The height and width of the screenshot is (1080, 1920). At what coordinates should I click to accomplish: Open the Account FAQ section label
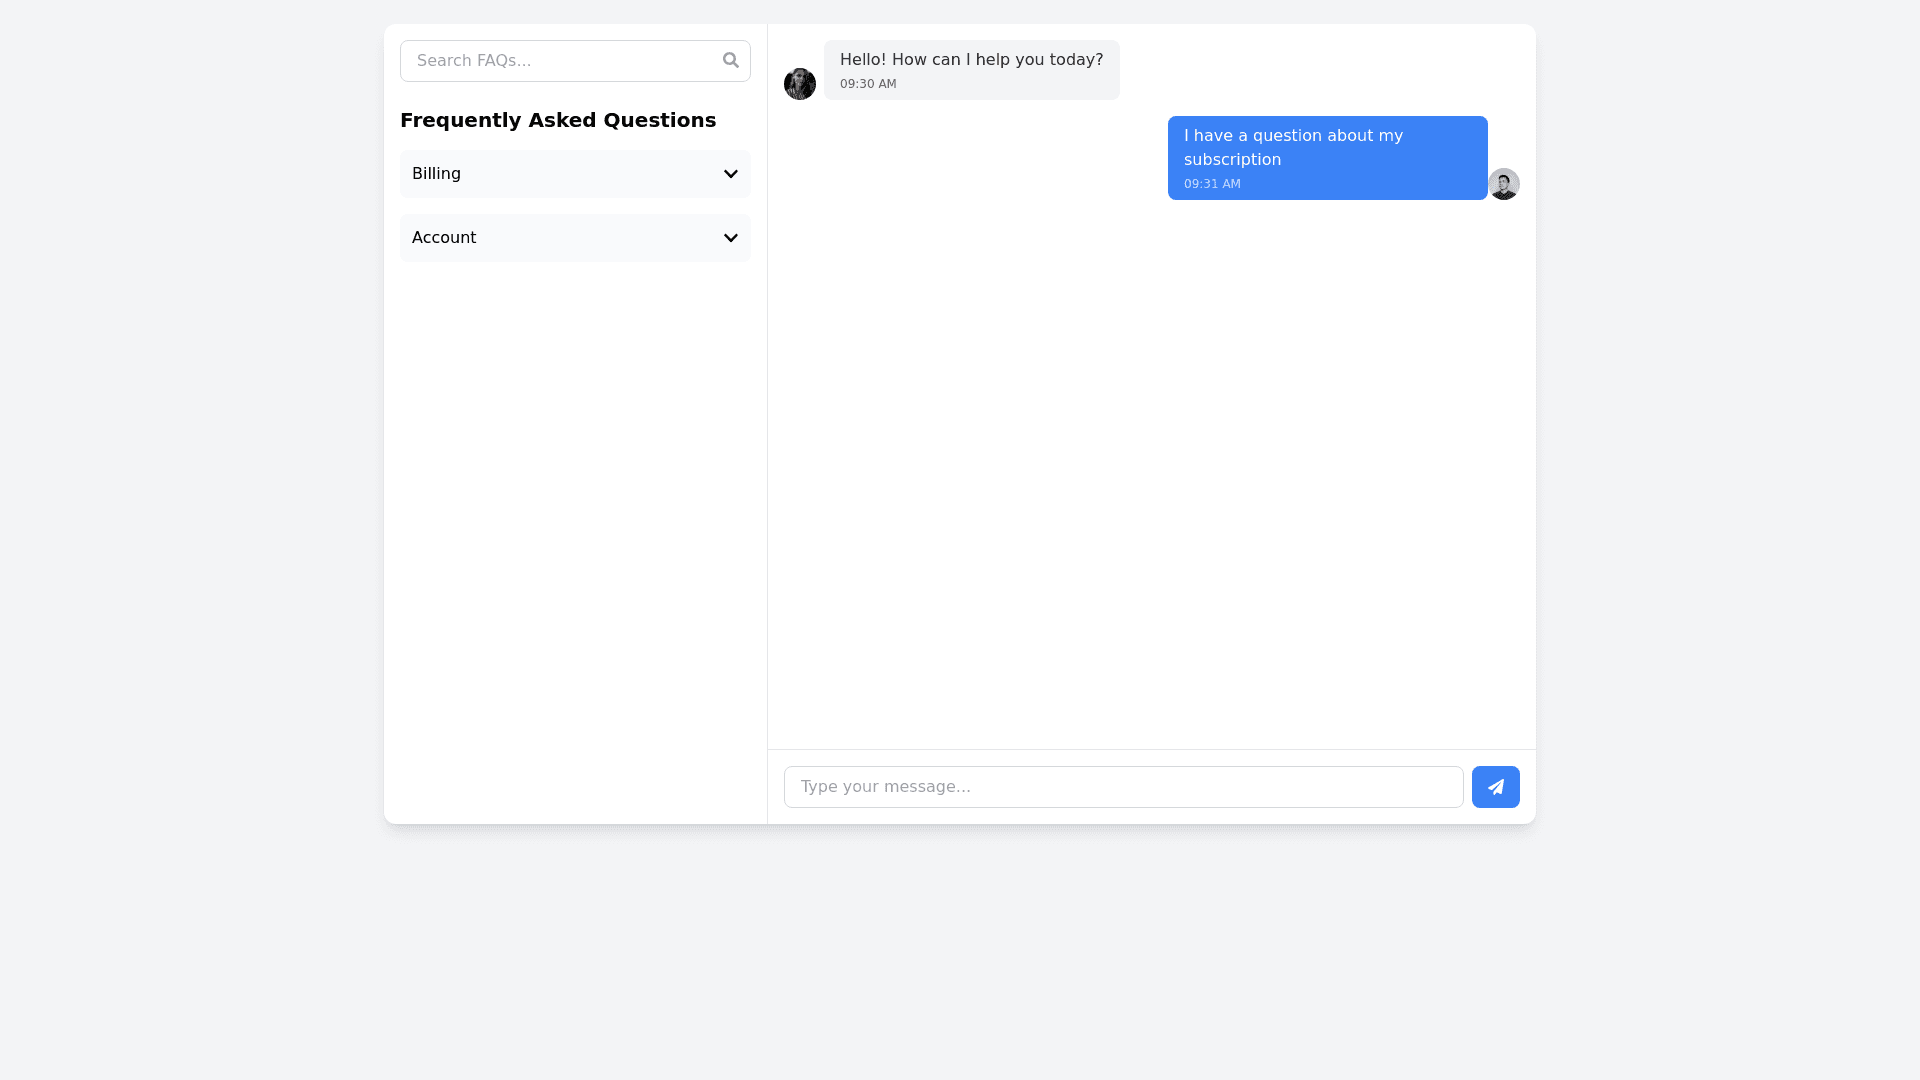click(x=444, y=238)
